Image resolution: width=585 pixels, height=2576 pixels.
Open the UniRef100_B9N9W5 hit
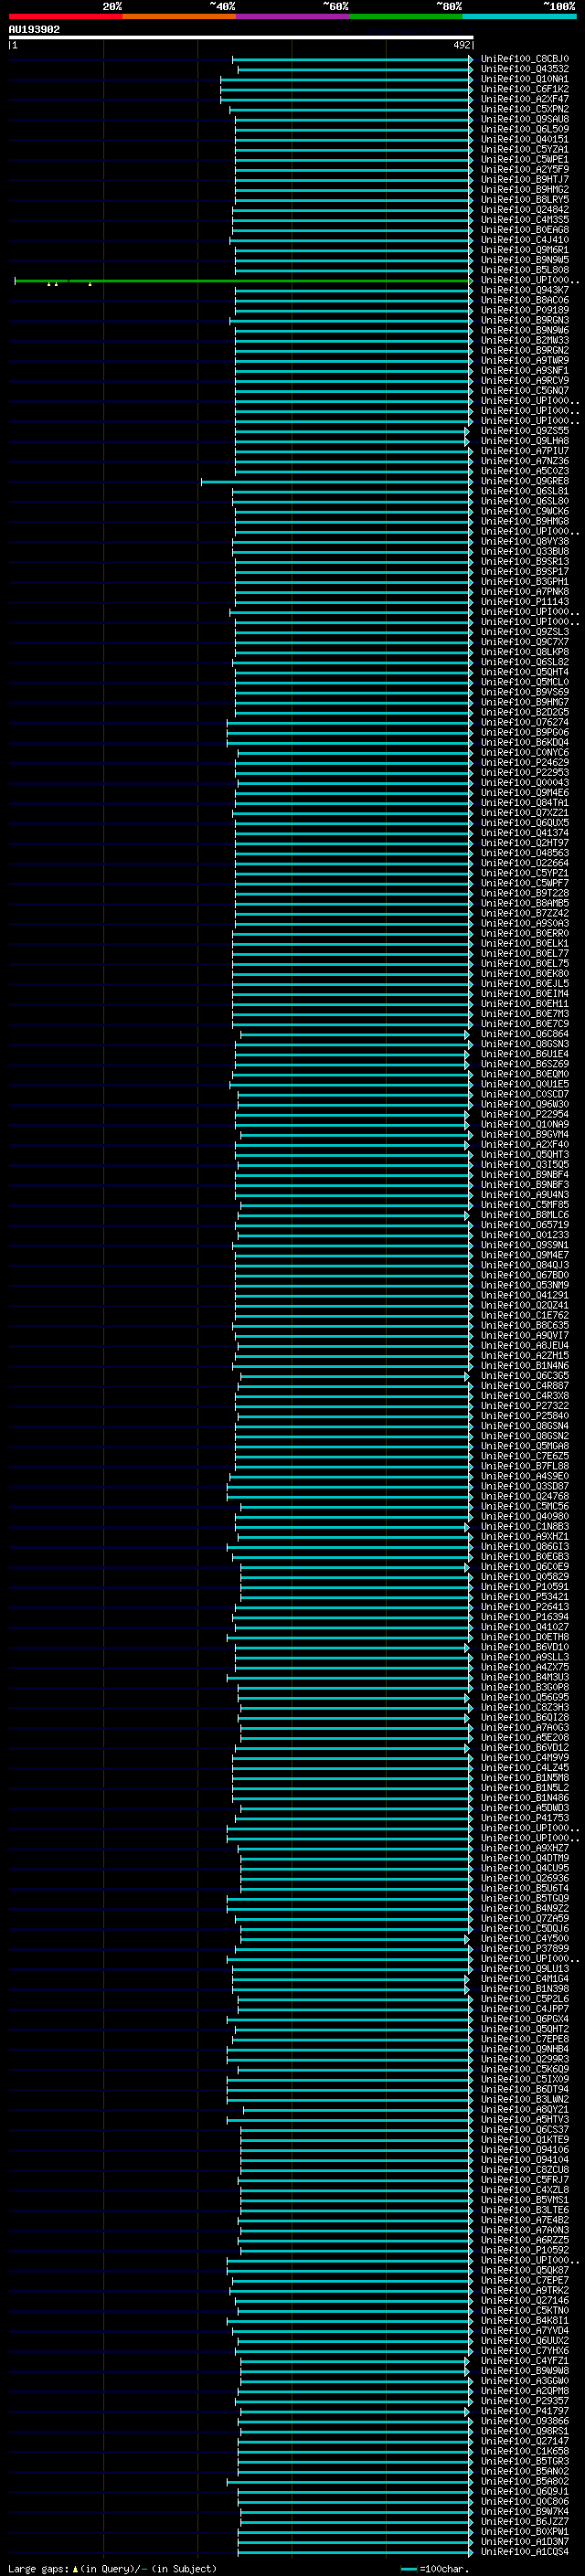click(524, 260)
